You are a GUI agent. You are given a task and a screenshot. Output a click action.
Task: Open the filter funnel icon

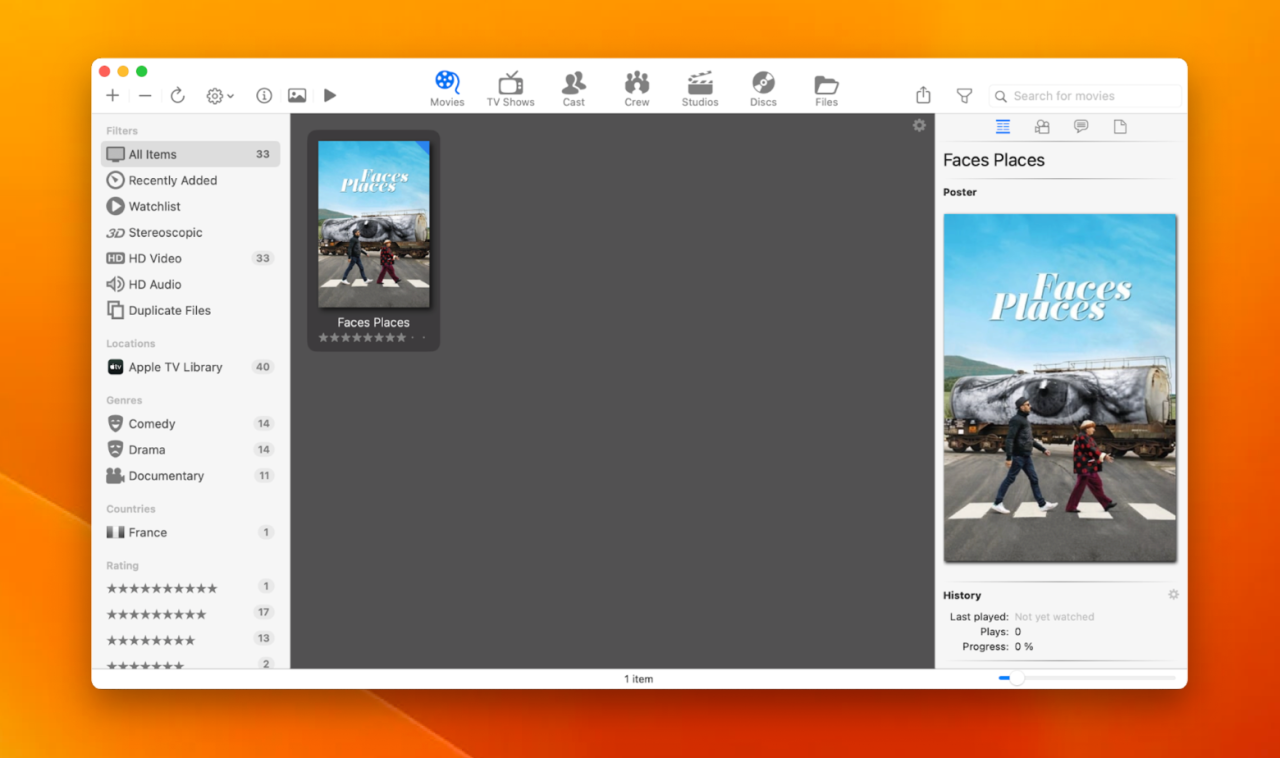(x=964, y=96)
